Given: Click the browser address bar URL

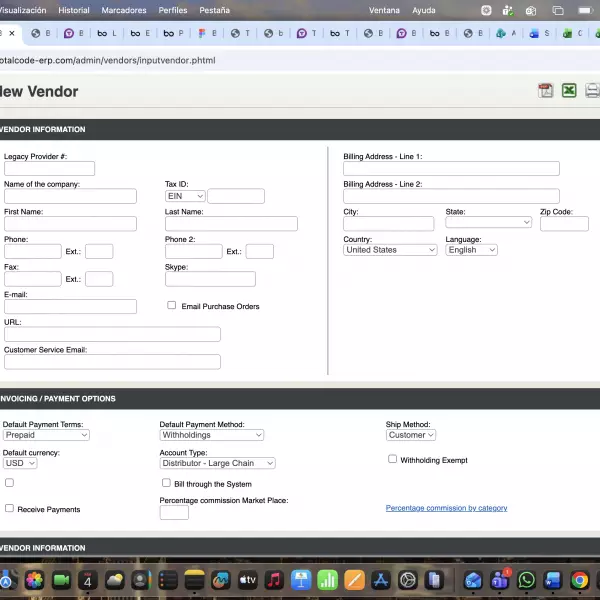Looking at the screenshot, I should pos(108,60).
